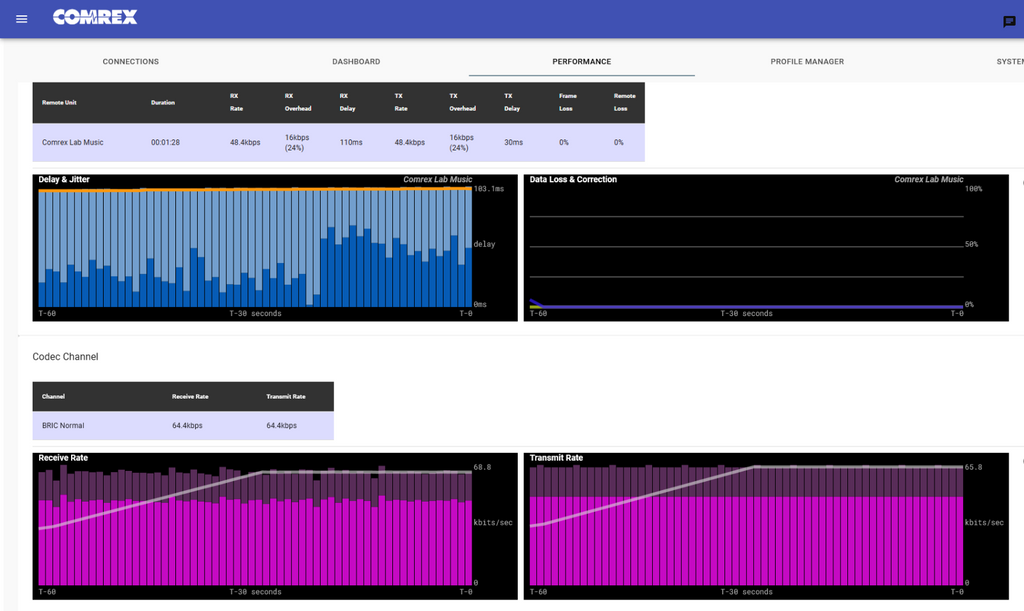Open the Dashboard tab

pyautogui.click(x=356, y=62)
